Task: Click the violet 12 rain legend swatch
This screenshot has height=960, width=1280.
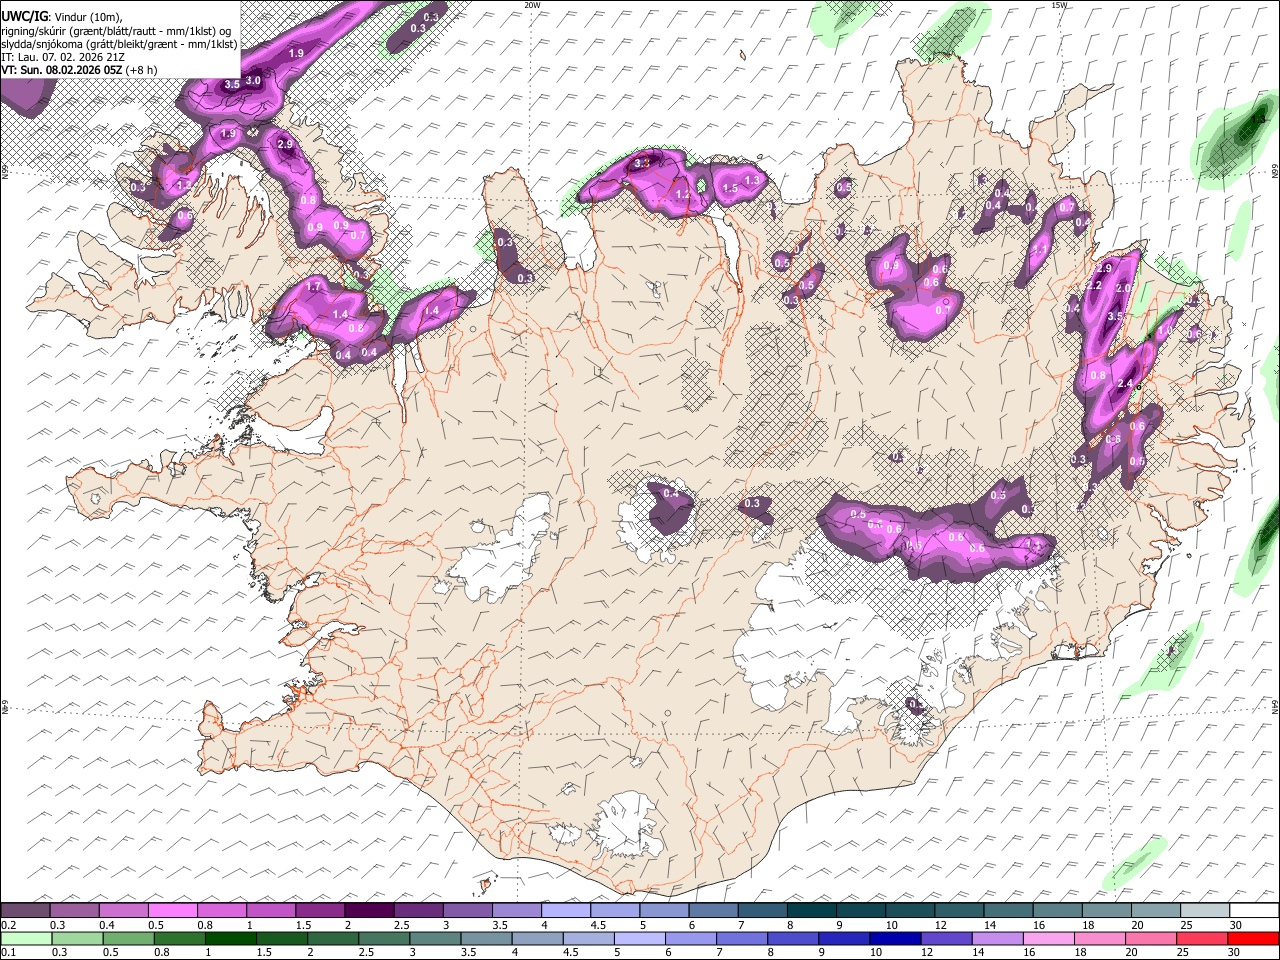Action: [945, 939]
